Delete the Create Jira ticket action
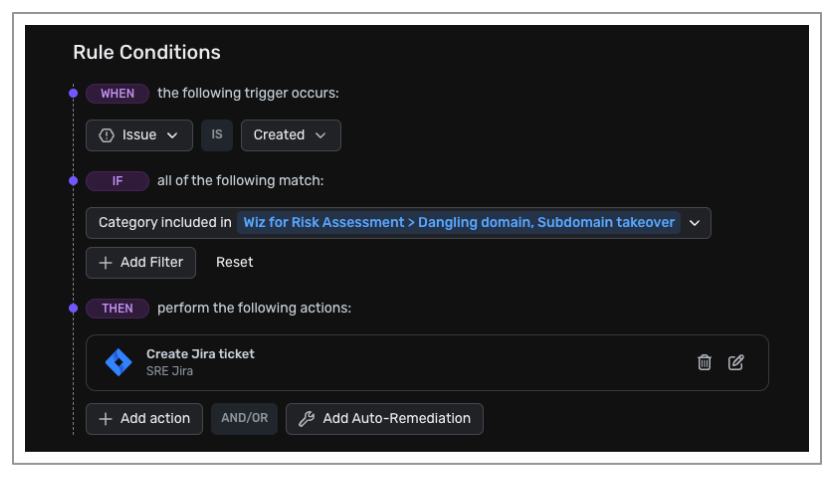This screenshot has height=477, width=834. coord(704,362)
